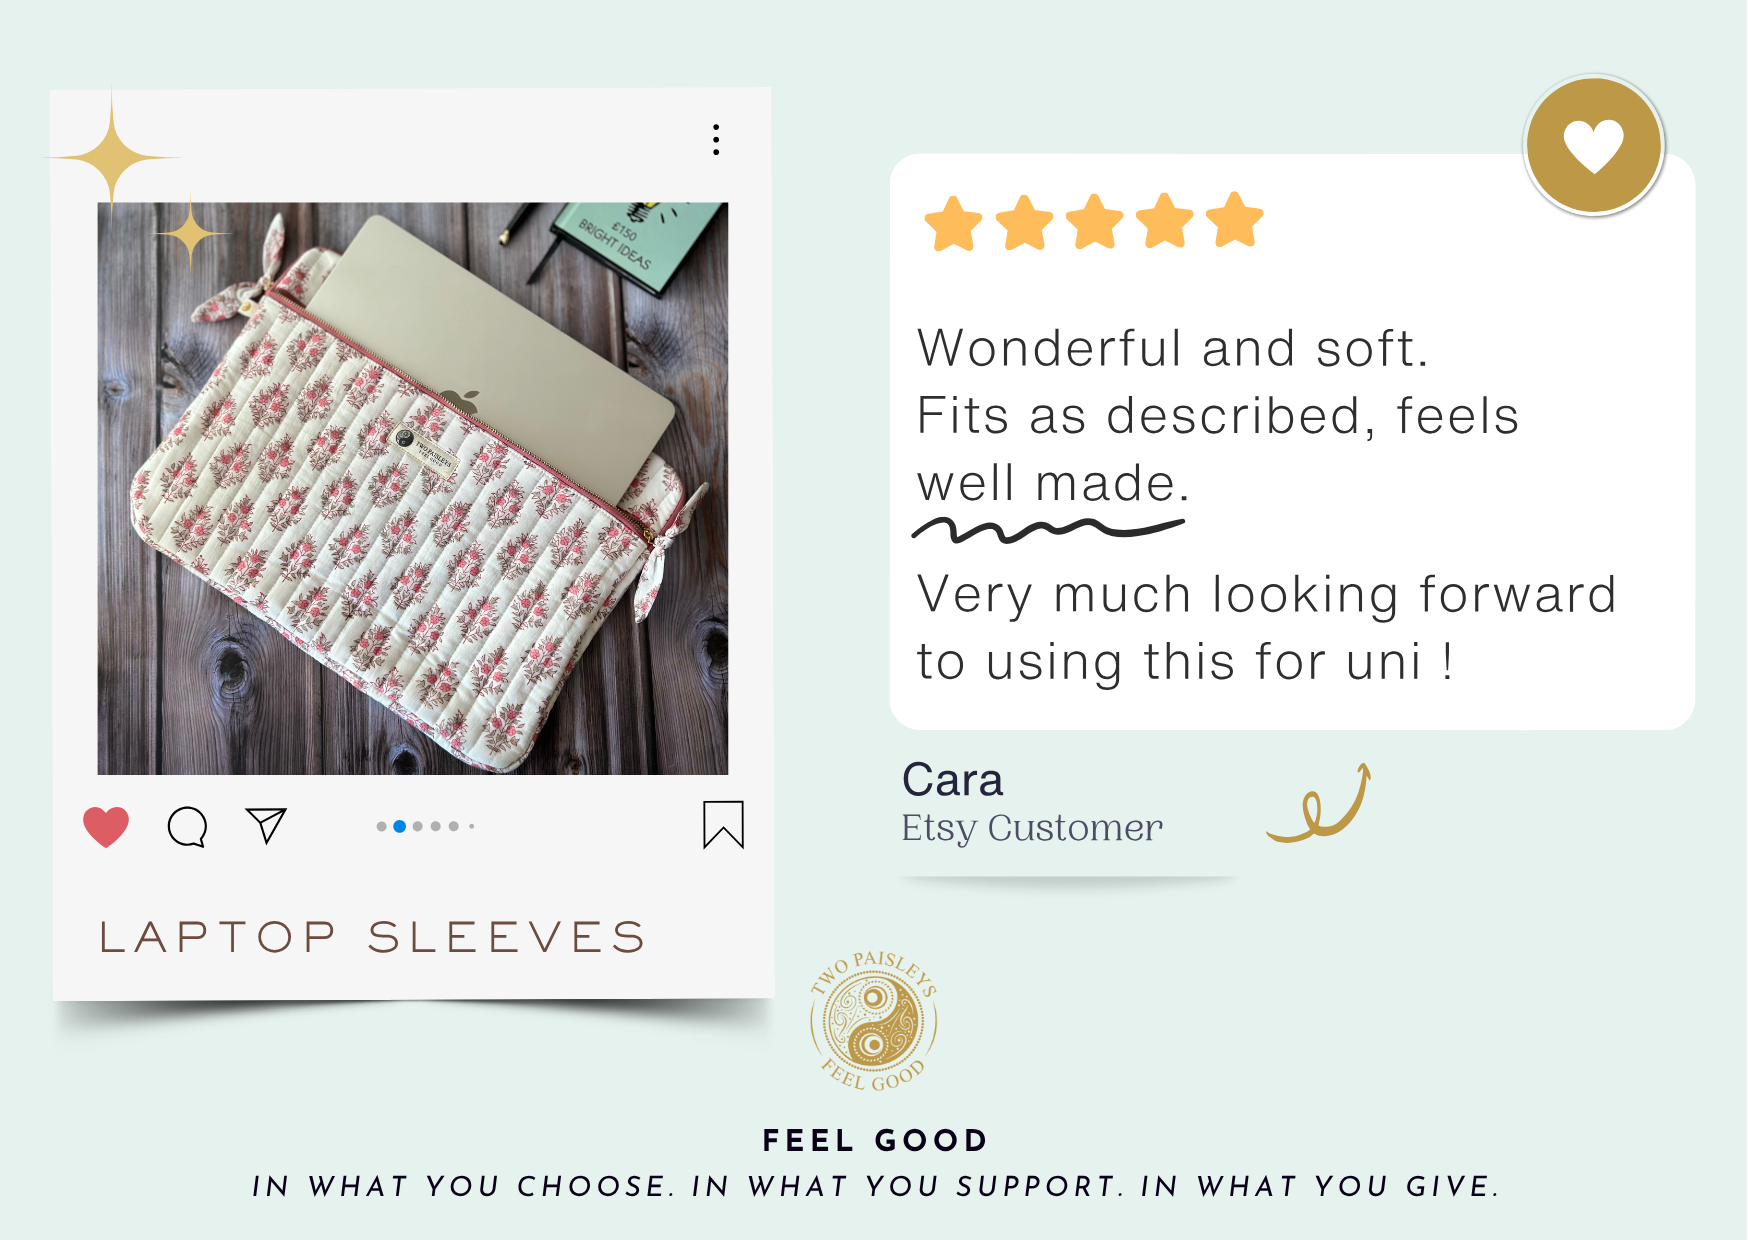This screenshot has width=1748, height=1240.
Task: Click the fifth yellow rating star
Action: click(1235, 220)
